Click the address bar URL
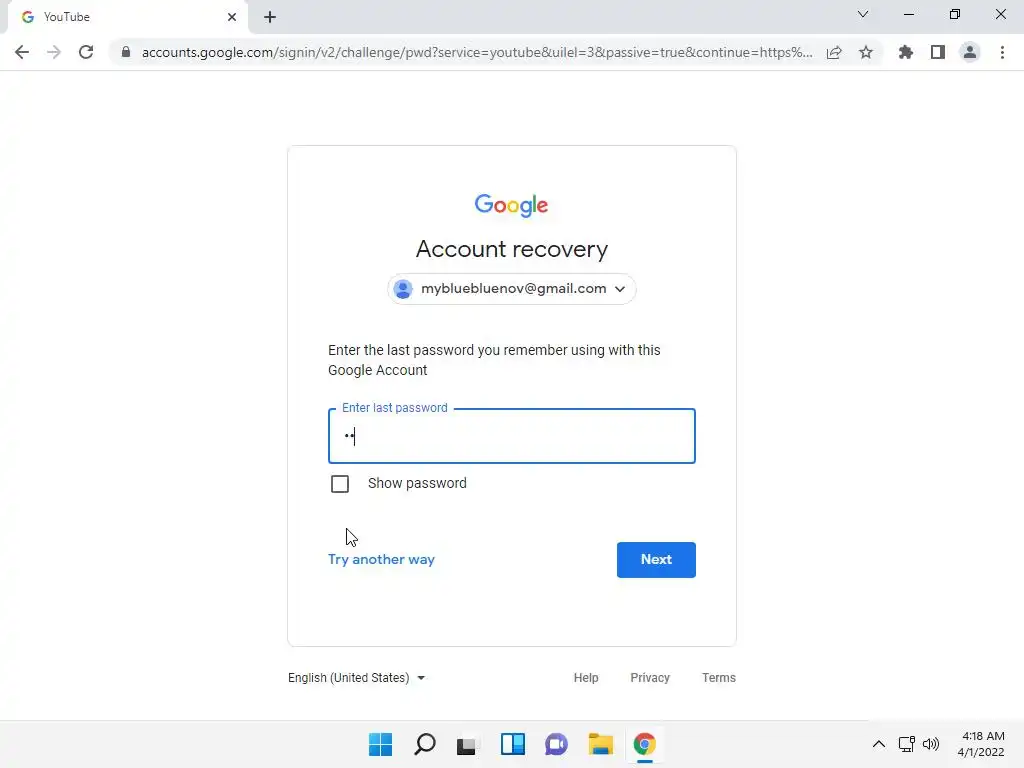Viewport: 1024px width, 768px height. 477,52
